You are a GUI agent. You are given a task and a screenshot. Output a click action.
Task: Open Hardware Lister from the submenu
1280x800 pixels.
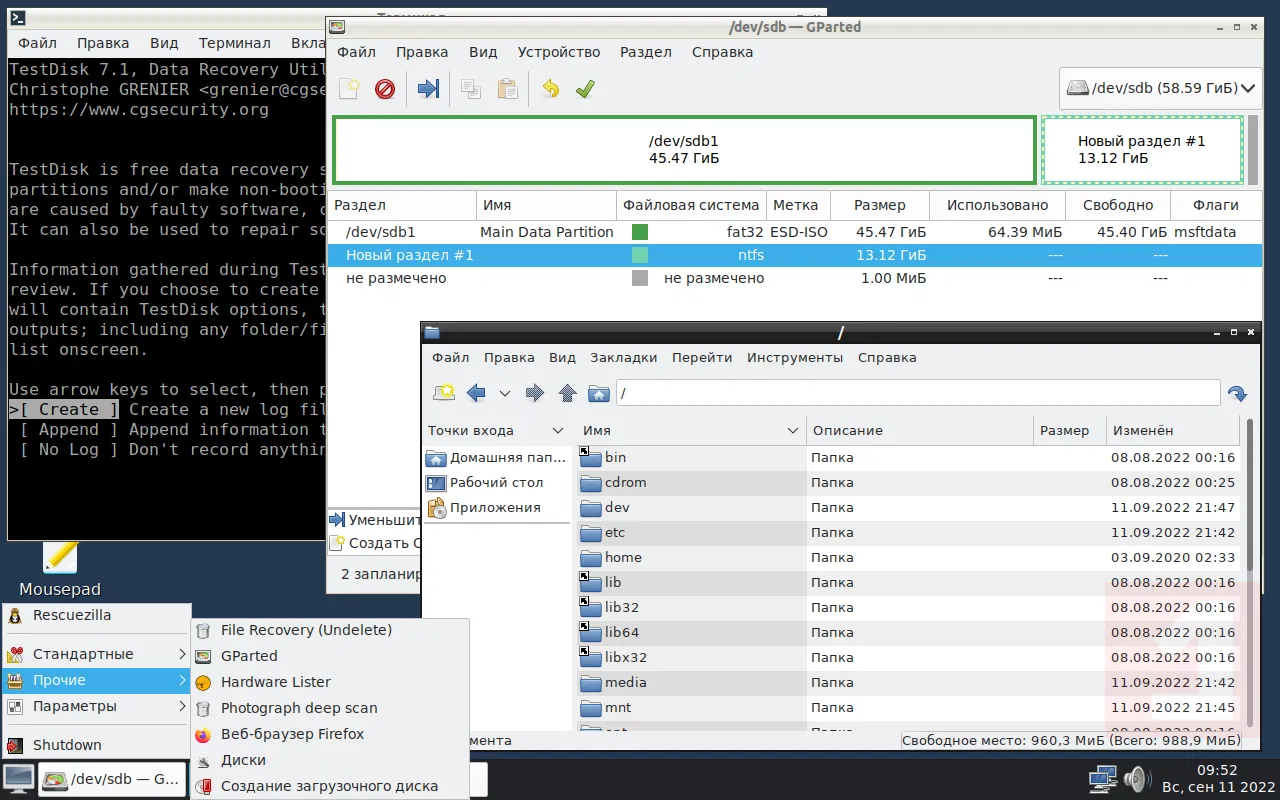coord(329,682)
